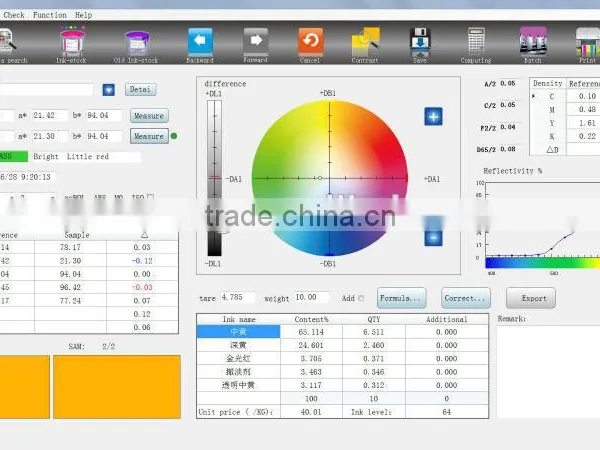This screenshot has height=450, width=600.
Task: Click the first Measure button
Action: tap(149, 116)
